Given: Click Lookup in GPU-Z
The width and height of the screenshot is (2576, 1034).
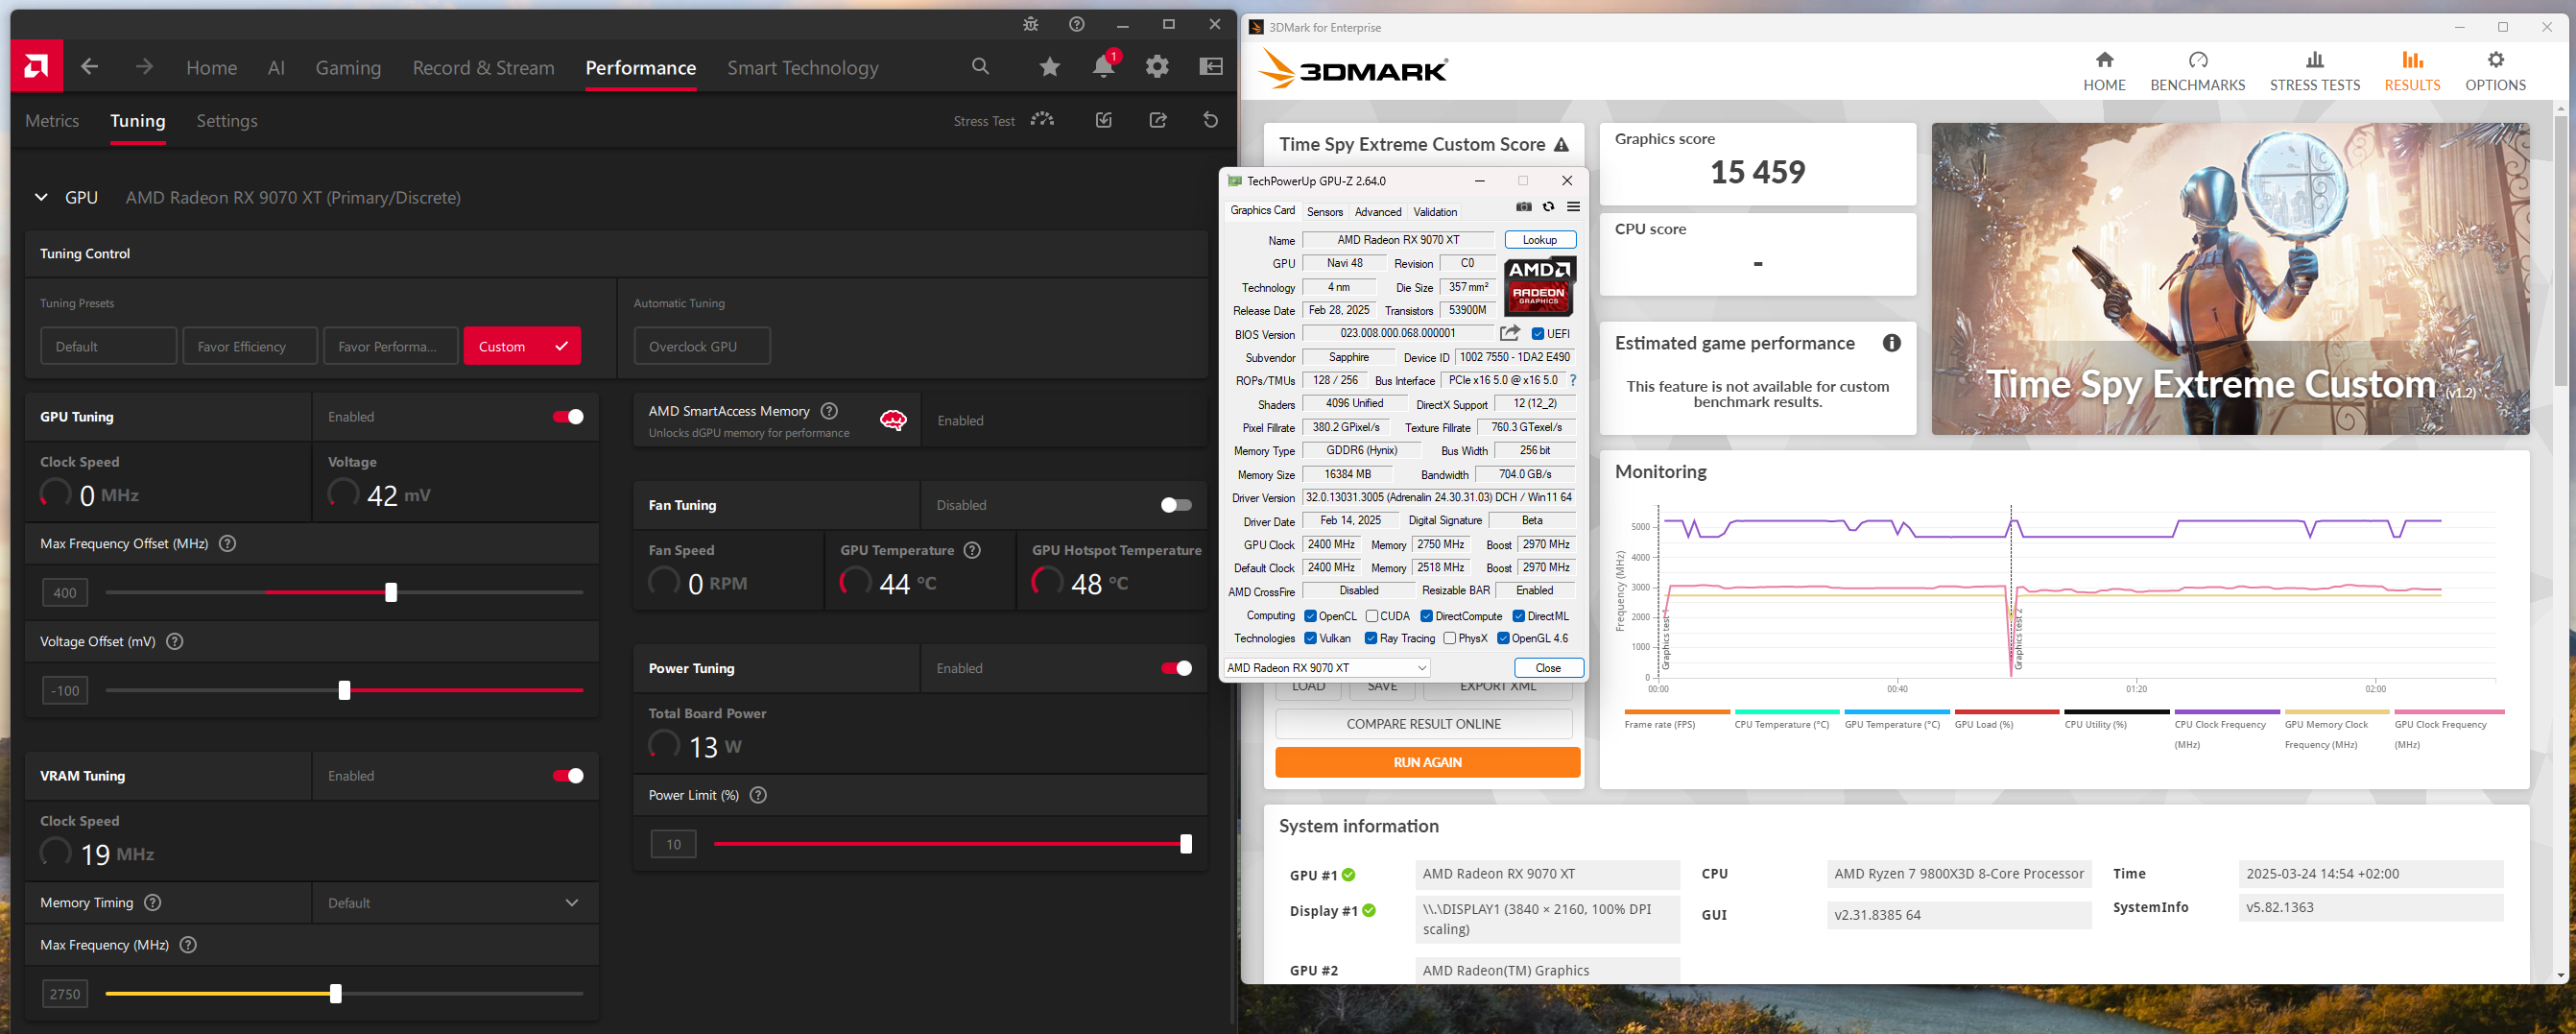Looking at the screenshot, I should point(1540,239).
